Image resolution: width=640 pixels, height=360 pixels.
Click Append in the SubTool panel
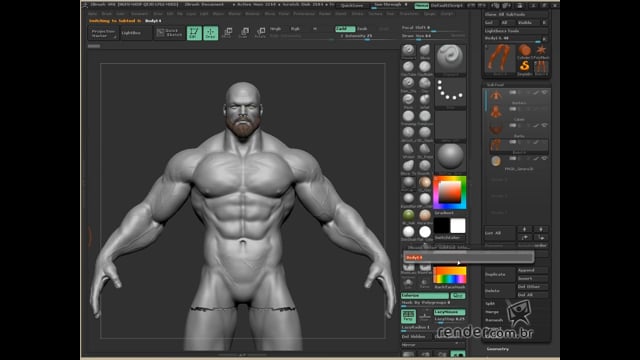[533, 270]
